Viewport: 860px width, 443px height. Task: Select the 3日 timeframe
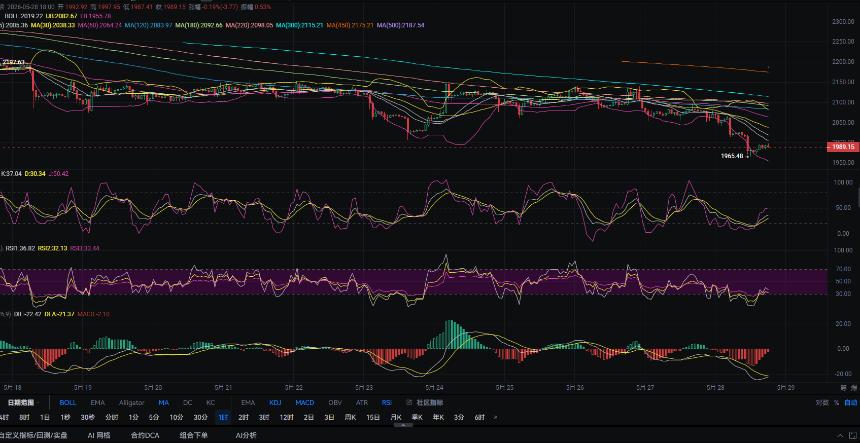[329, 417]
